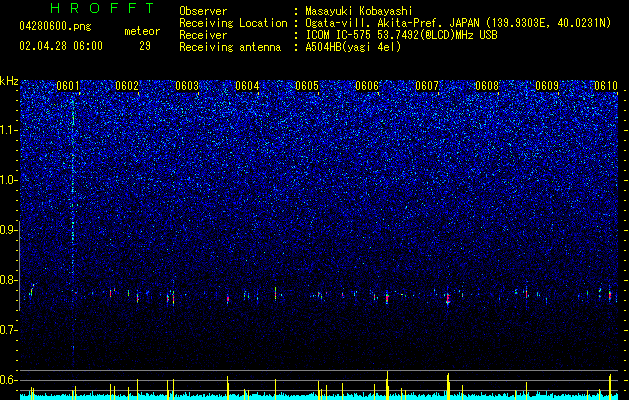Viewport: 629px width, 400px height.
Task: Click the HROFFT title text
Action: tap(103, 8)
